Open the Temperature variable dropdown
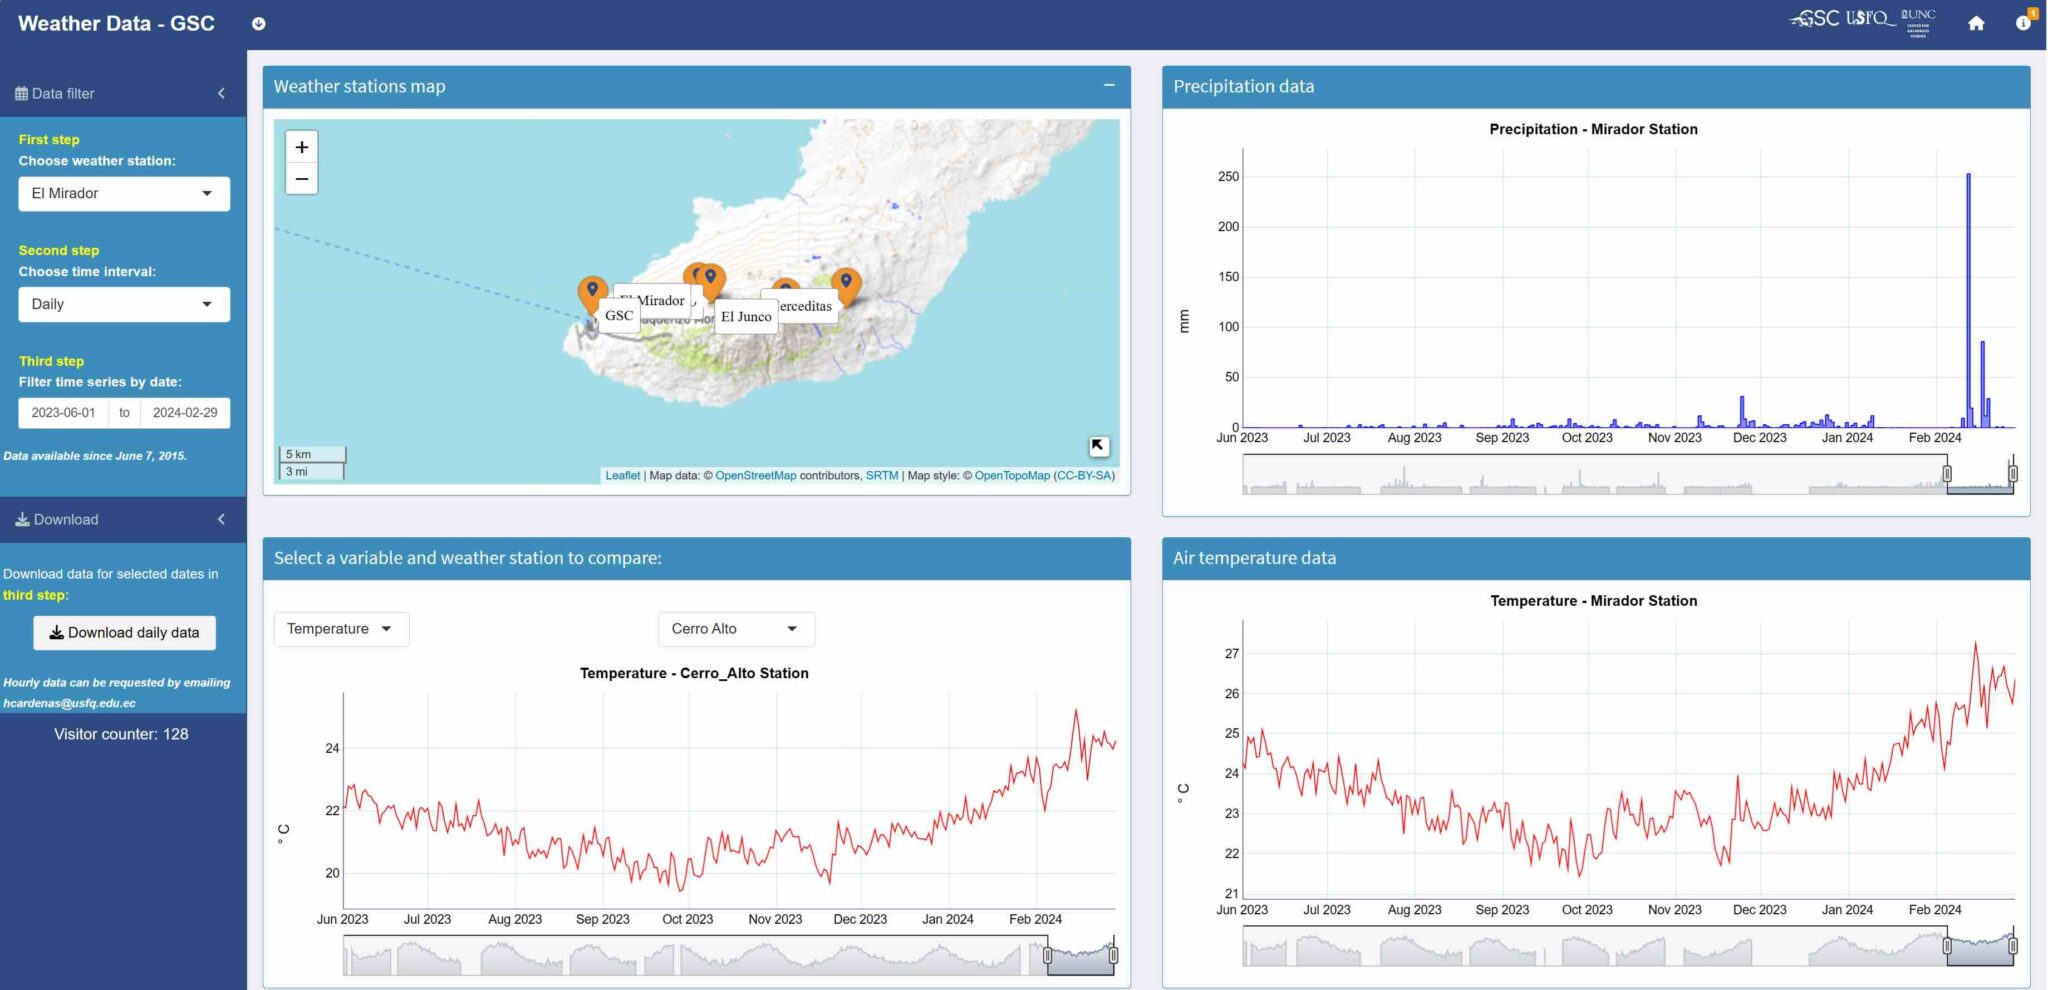 pos(341,628)
